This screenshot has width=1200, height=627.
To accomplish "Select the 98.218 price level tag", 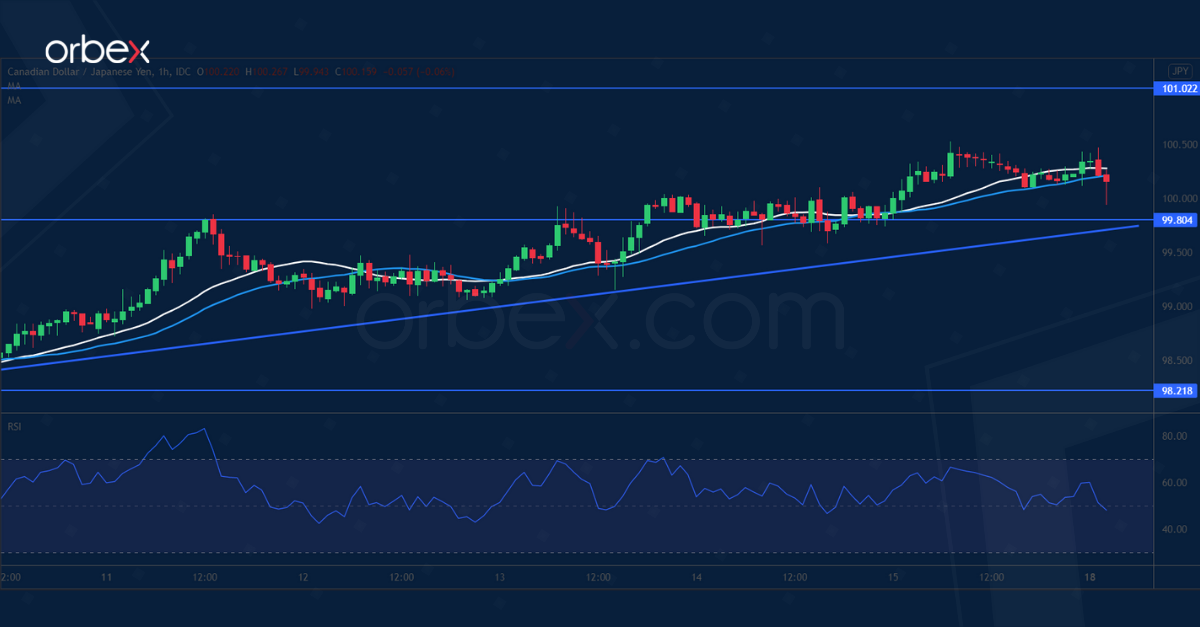I will coord(1176,392).
